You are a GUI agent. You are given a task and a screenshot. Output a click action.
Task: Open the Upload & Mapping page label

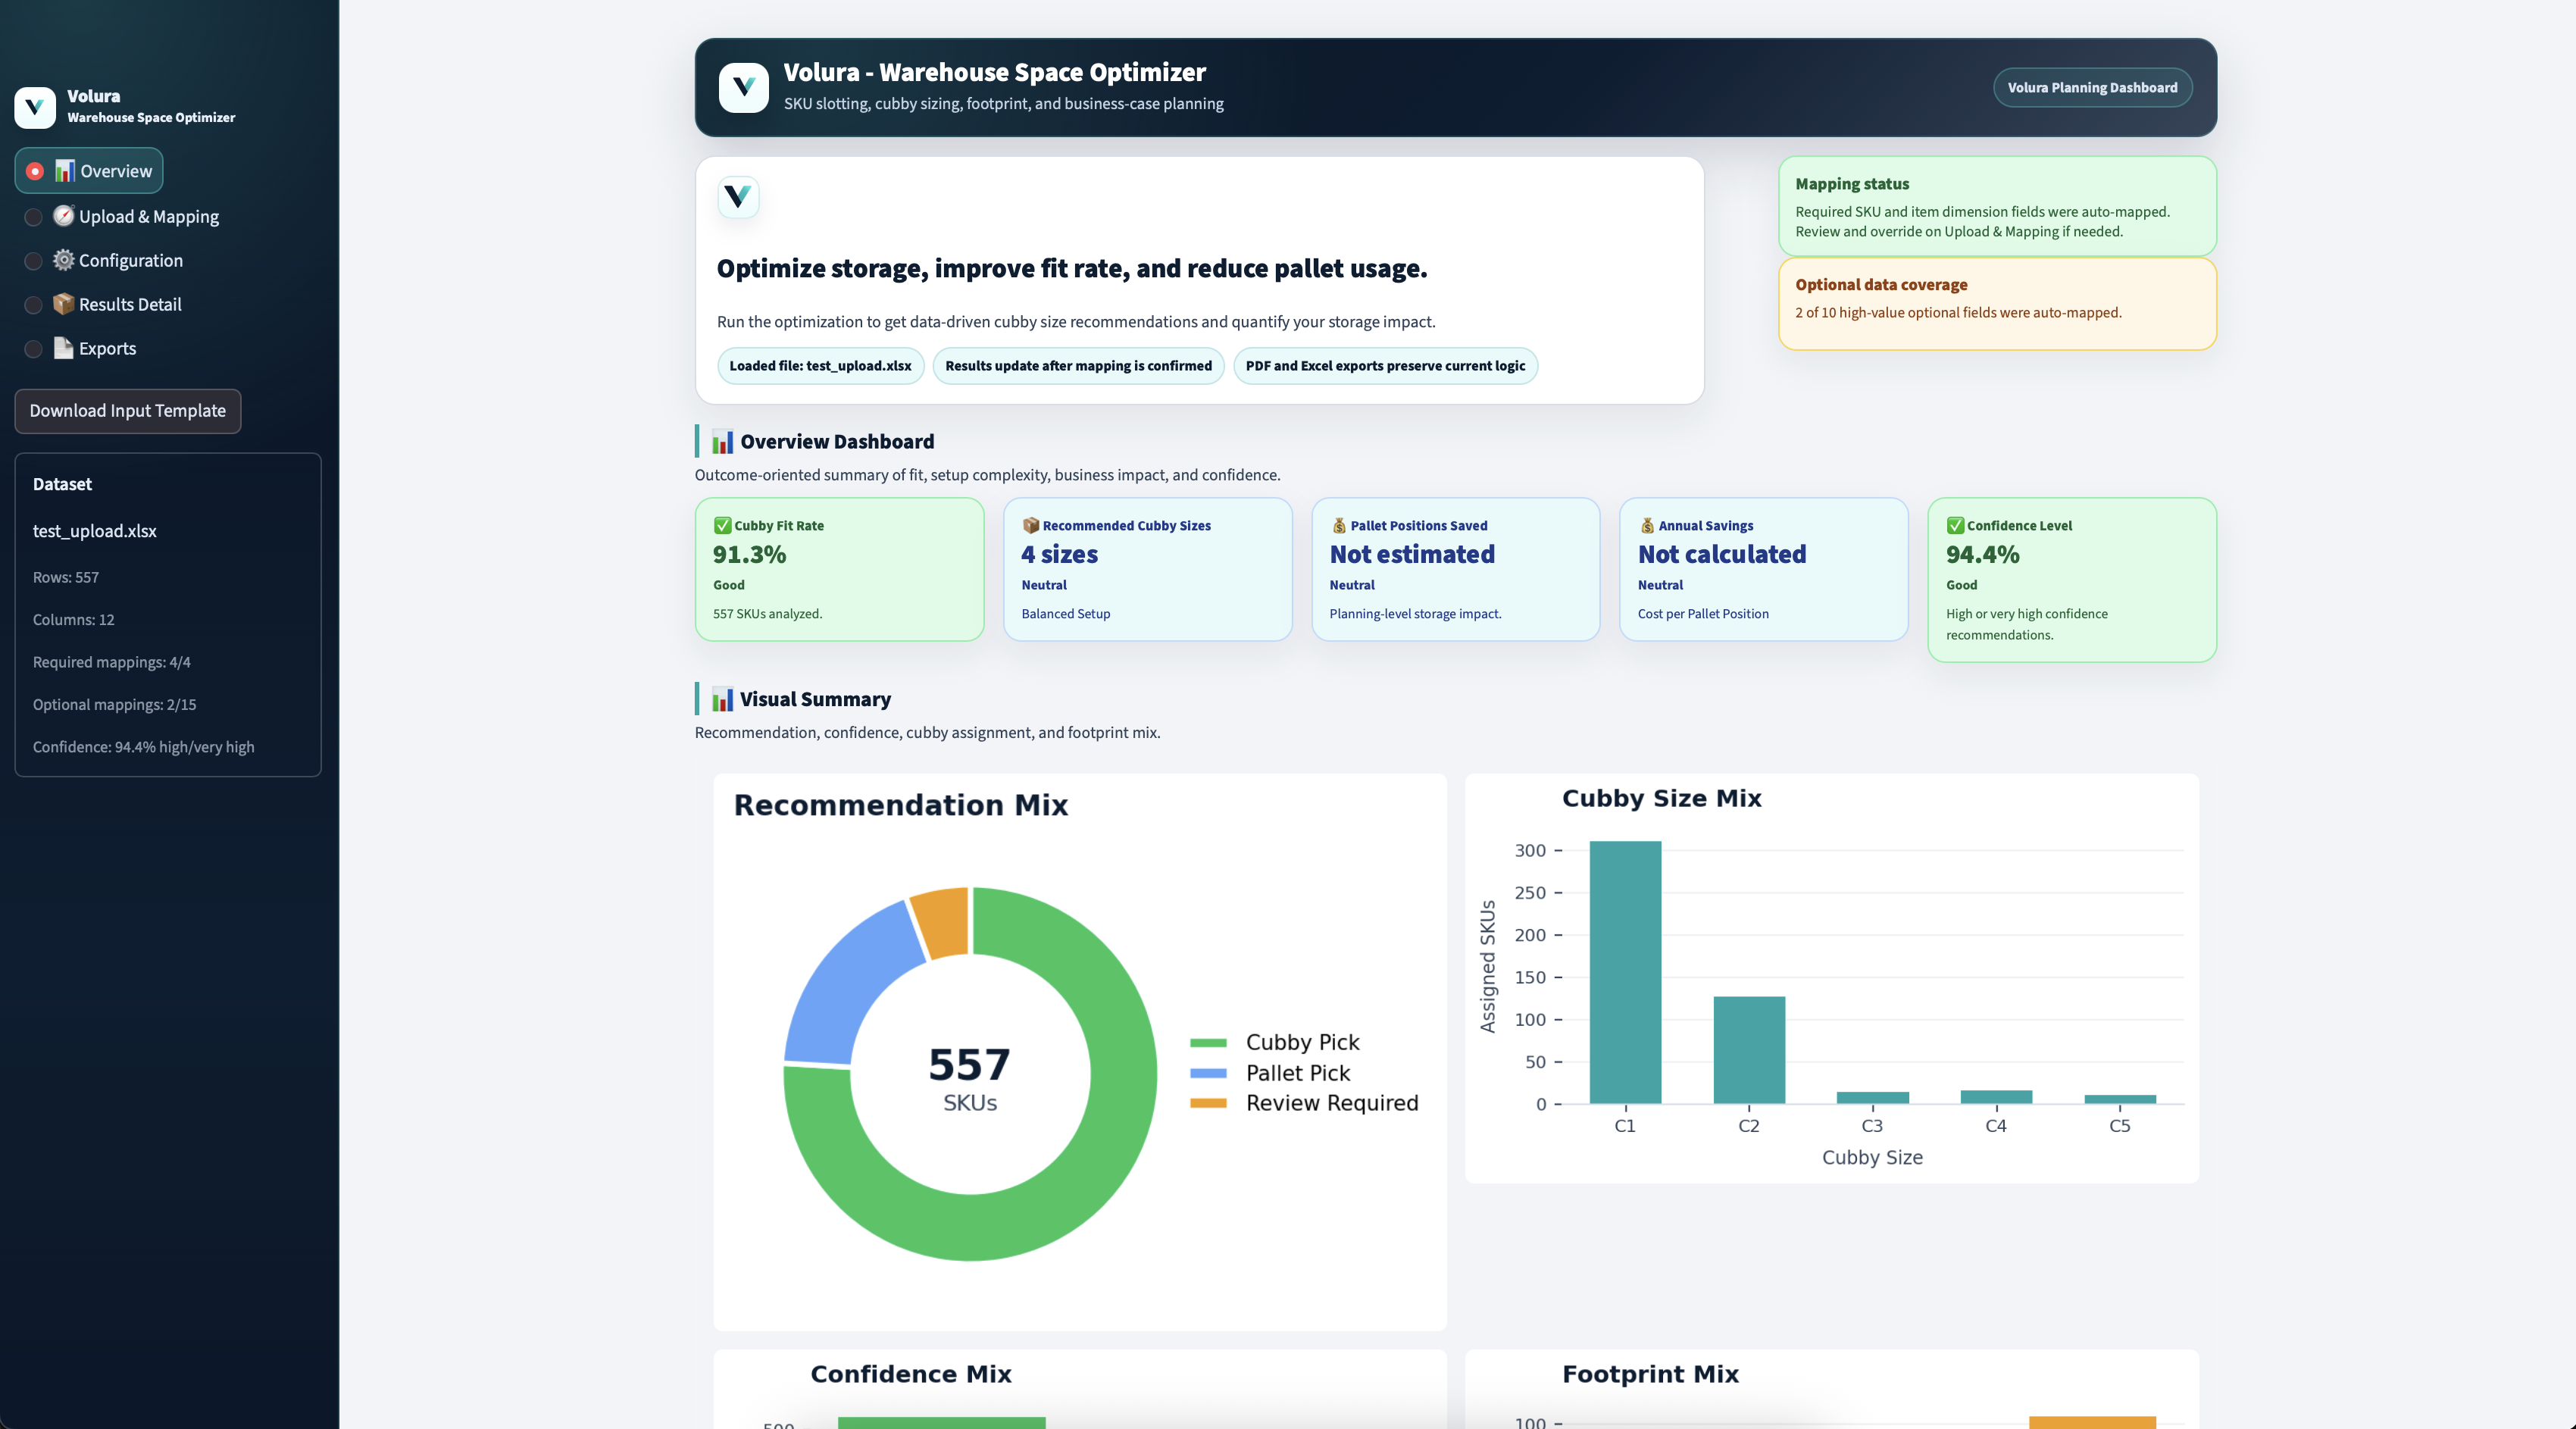pyautogui.click(x=149, y=217)
